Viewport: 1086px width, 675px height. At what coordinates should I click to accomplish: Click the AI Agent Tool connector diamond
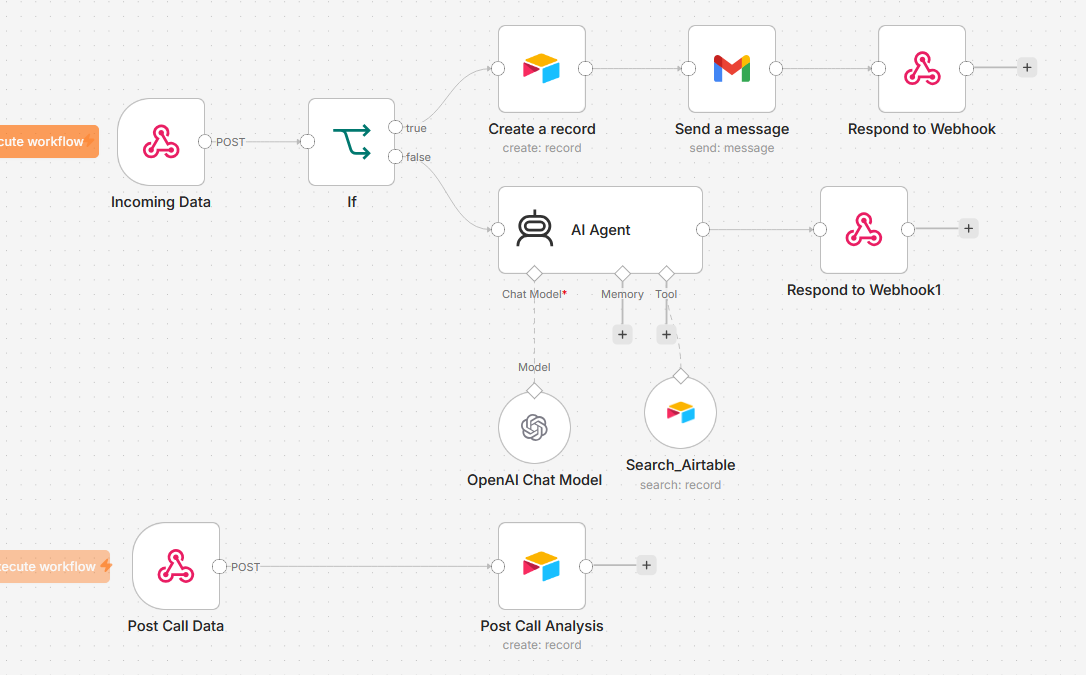coord(666,273)
